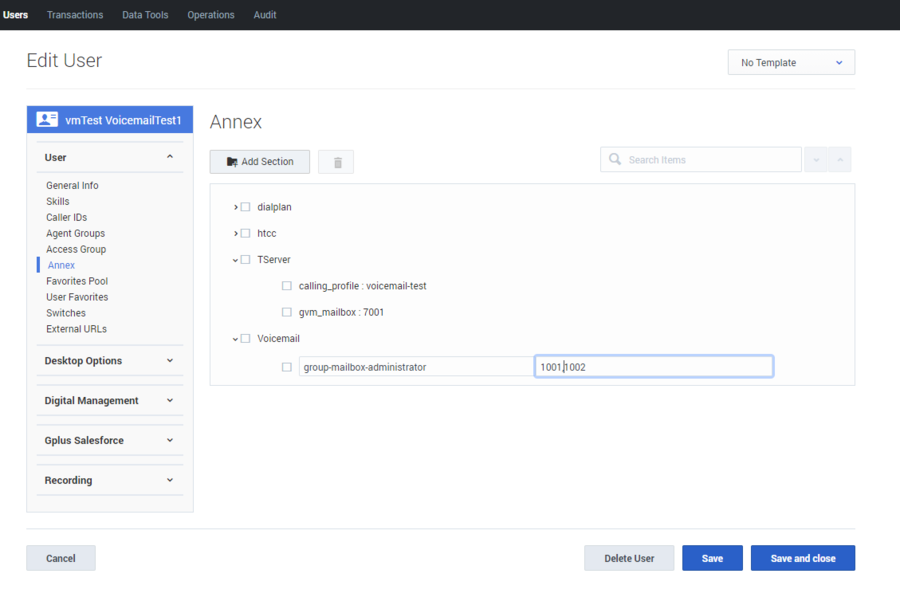Click the search previous up-arrow button
The width and height of the screenshot is (900, 605).
click(840, 160)
